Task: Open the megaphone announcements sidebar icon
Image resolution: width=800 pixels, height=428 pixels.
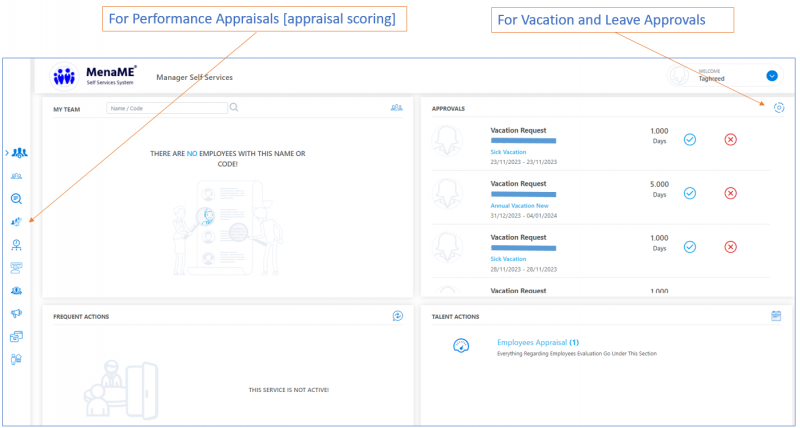Action: point(17,313)
